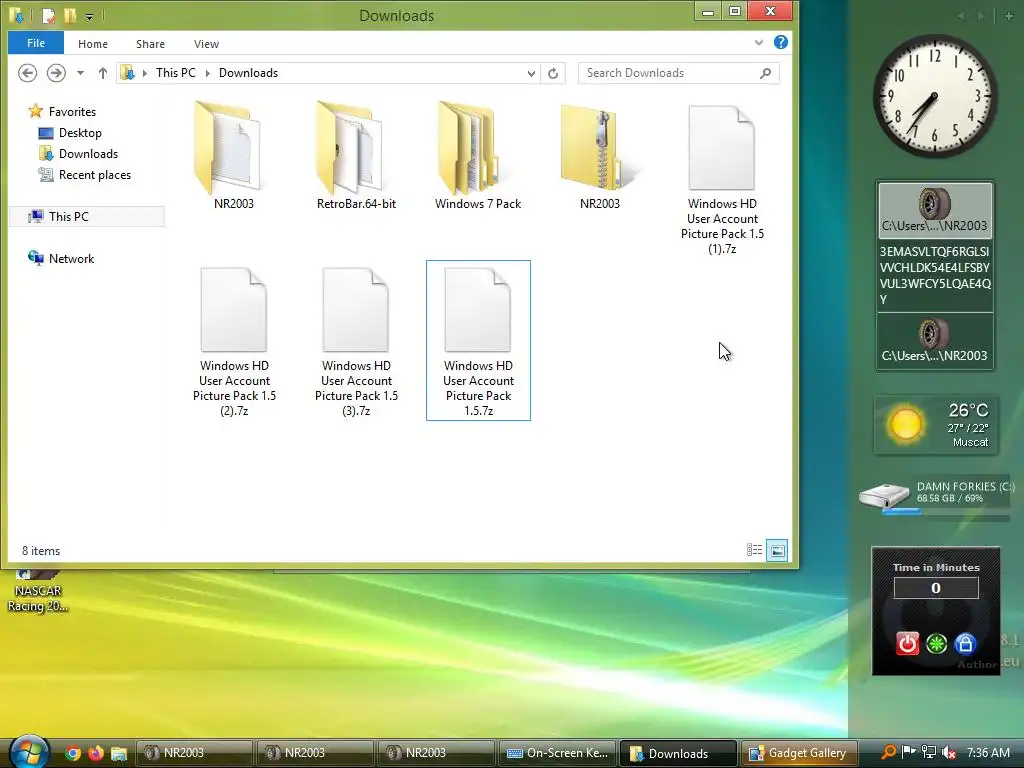Viewport: 1024px width, 768px height.
Task: Click the blue lock icon on timer gadget
Action: [x=965, y=644]
